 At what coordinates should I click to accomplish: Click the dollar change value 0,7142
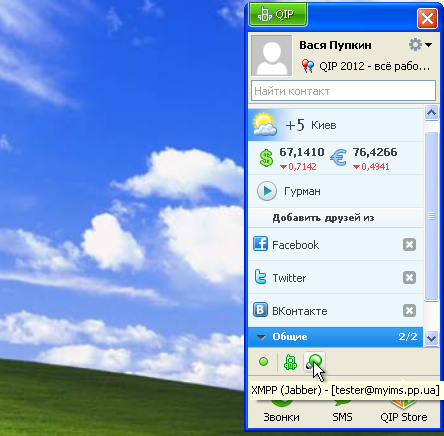click(302, 166)
